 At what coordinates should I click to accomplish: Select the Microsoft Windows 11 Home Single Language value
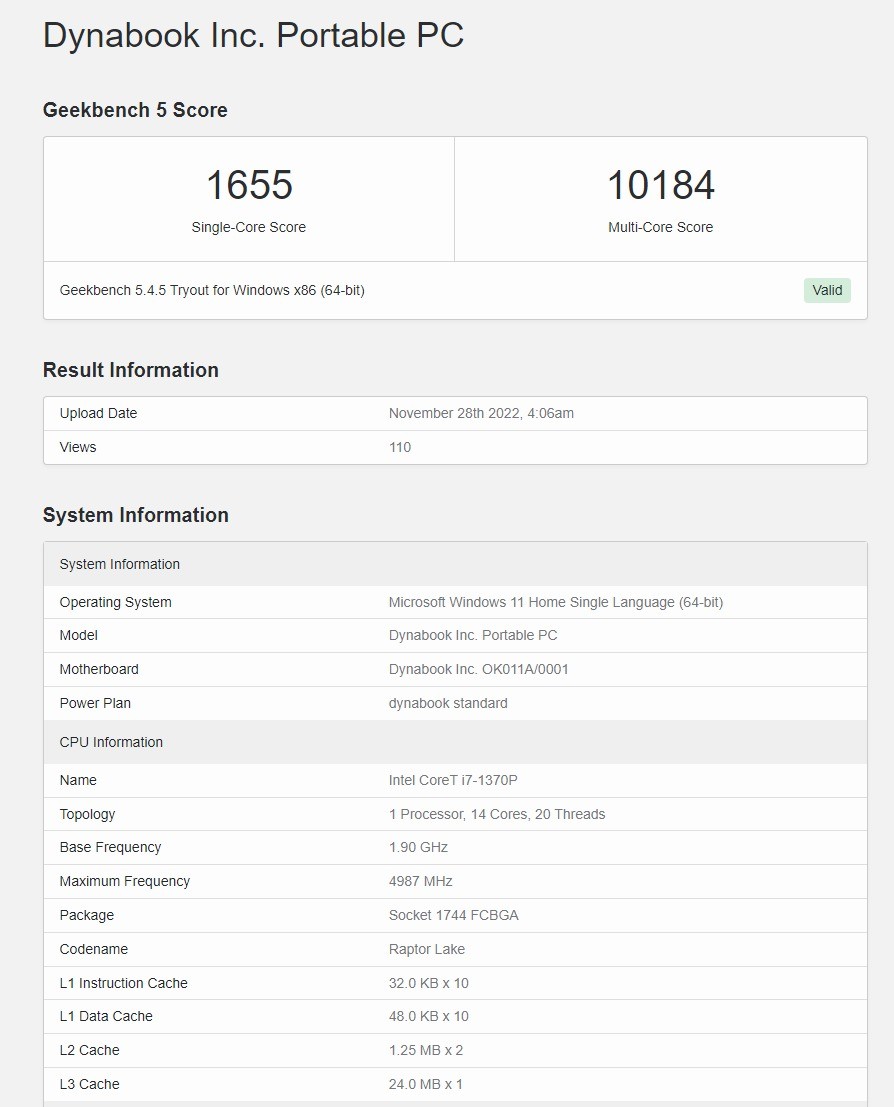(556, 602)
